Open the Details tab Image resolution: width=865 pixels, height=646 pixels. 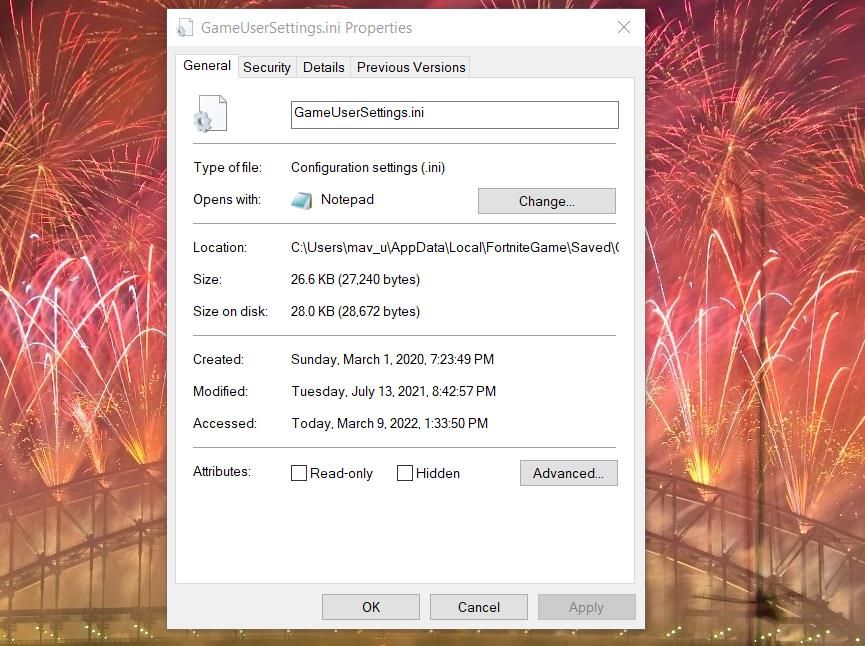pos(324,67)
